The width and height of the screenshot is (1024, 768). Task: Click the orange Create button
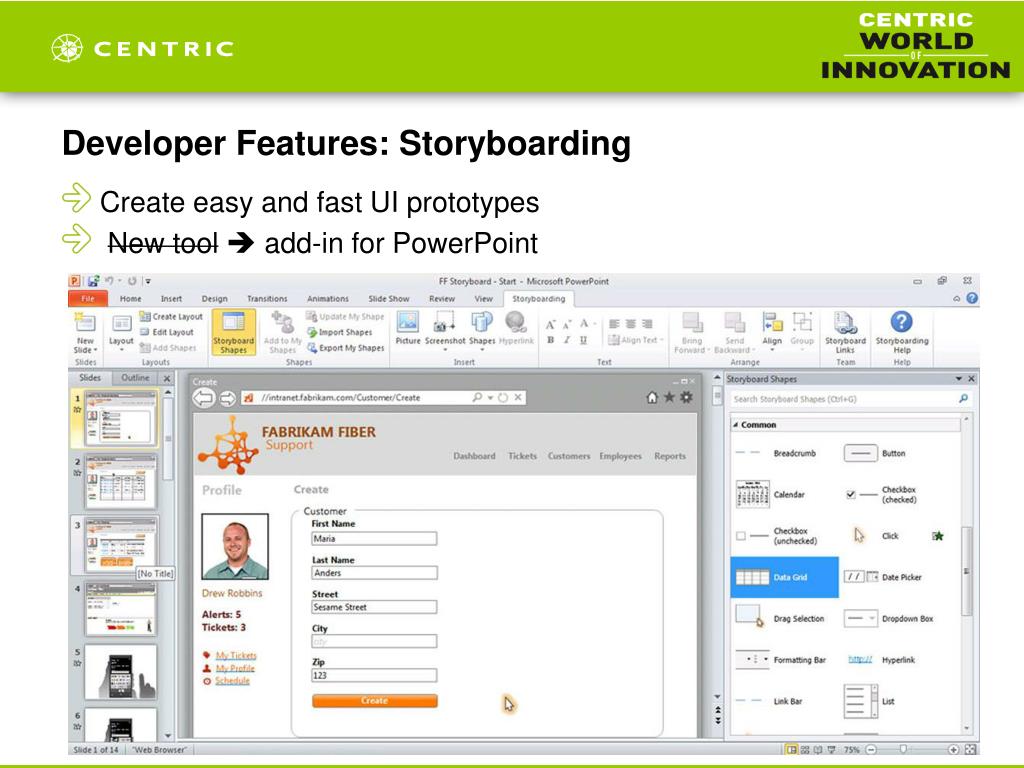pos(375,701)
